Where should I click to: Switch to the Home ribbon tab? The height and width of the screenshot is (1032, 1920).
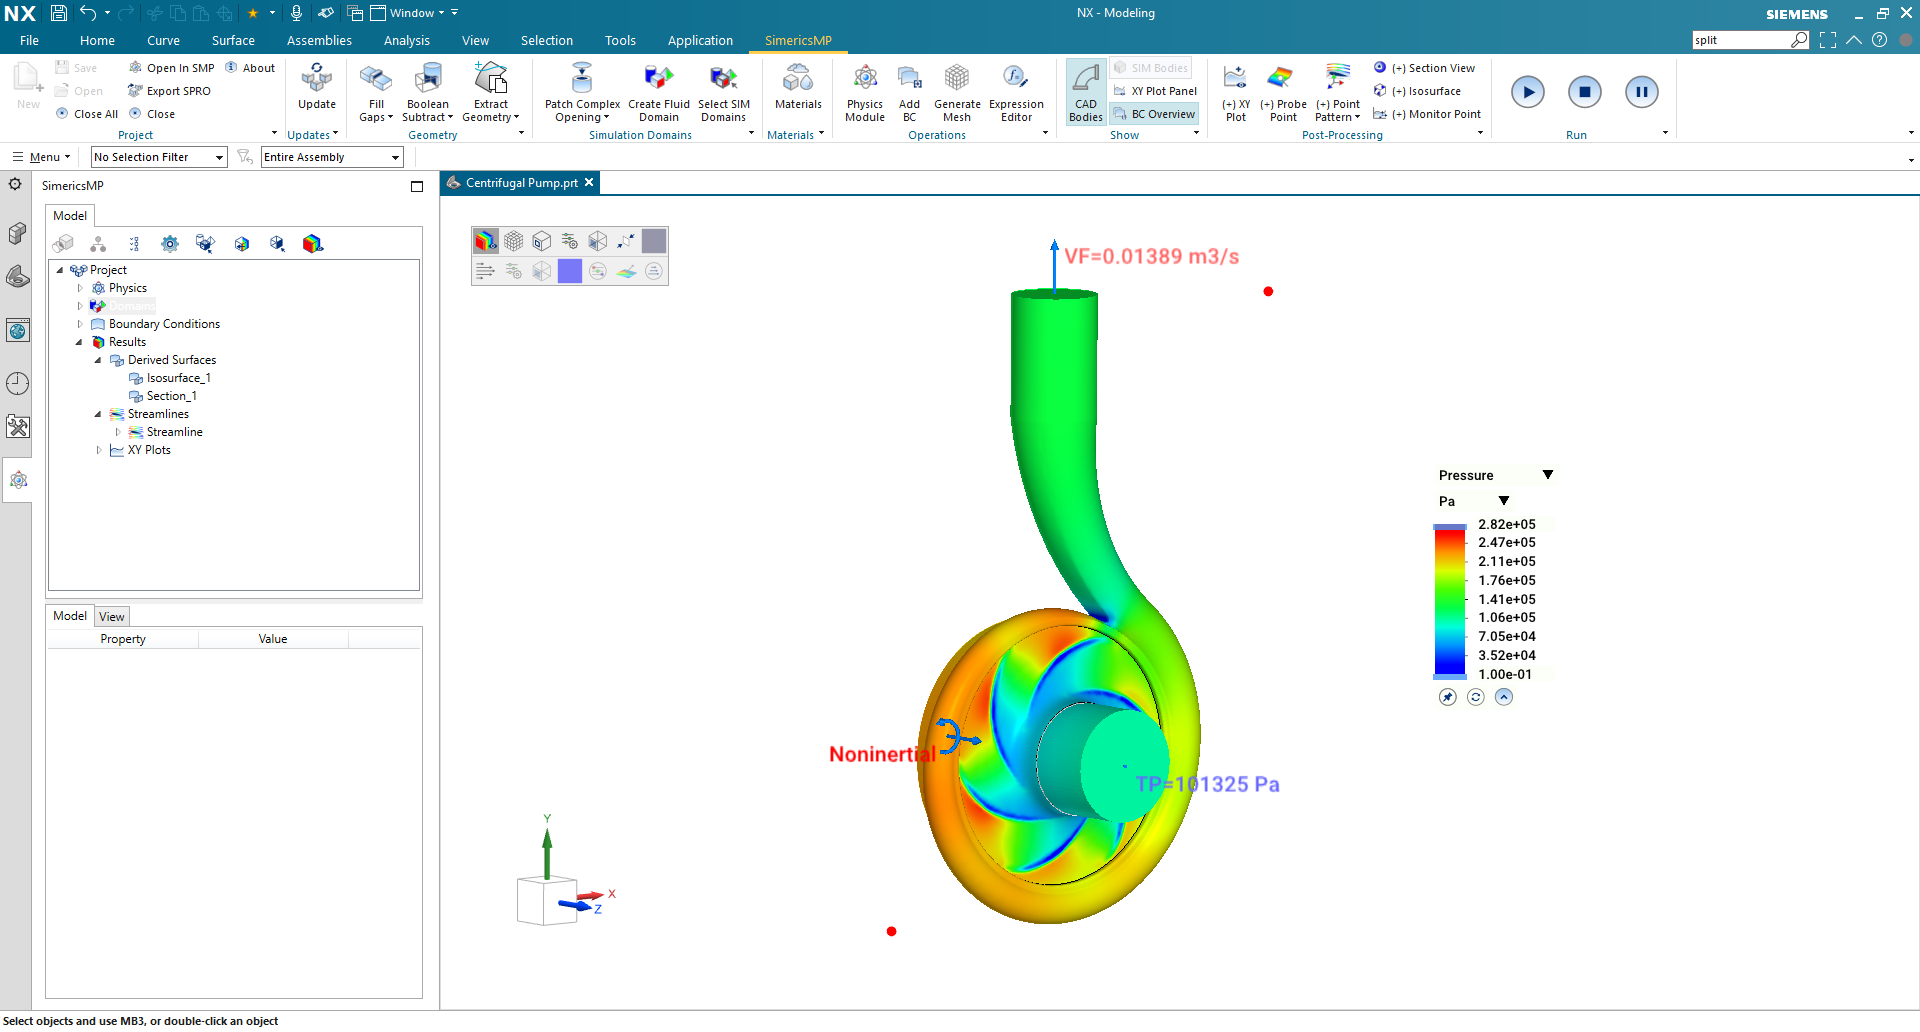click(x=96, y=40)
